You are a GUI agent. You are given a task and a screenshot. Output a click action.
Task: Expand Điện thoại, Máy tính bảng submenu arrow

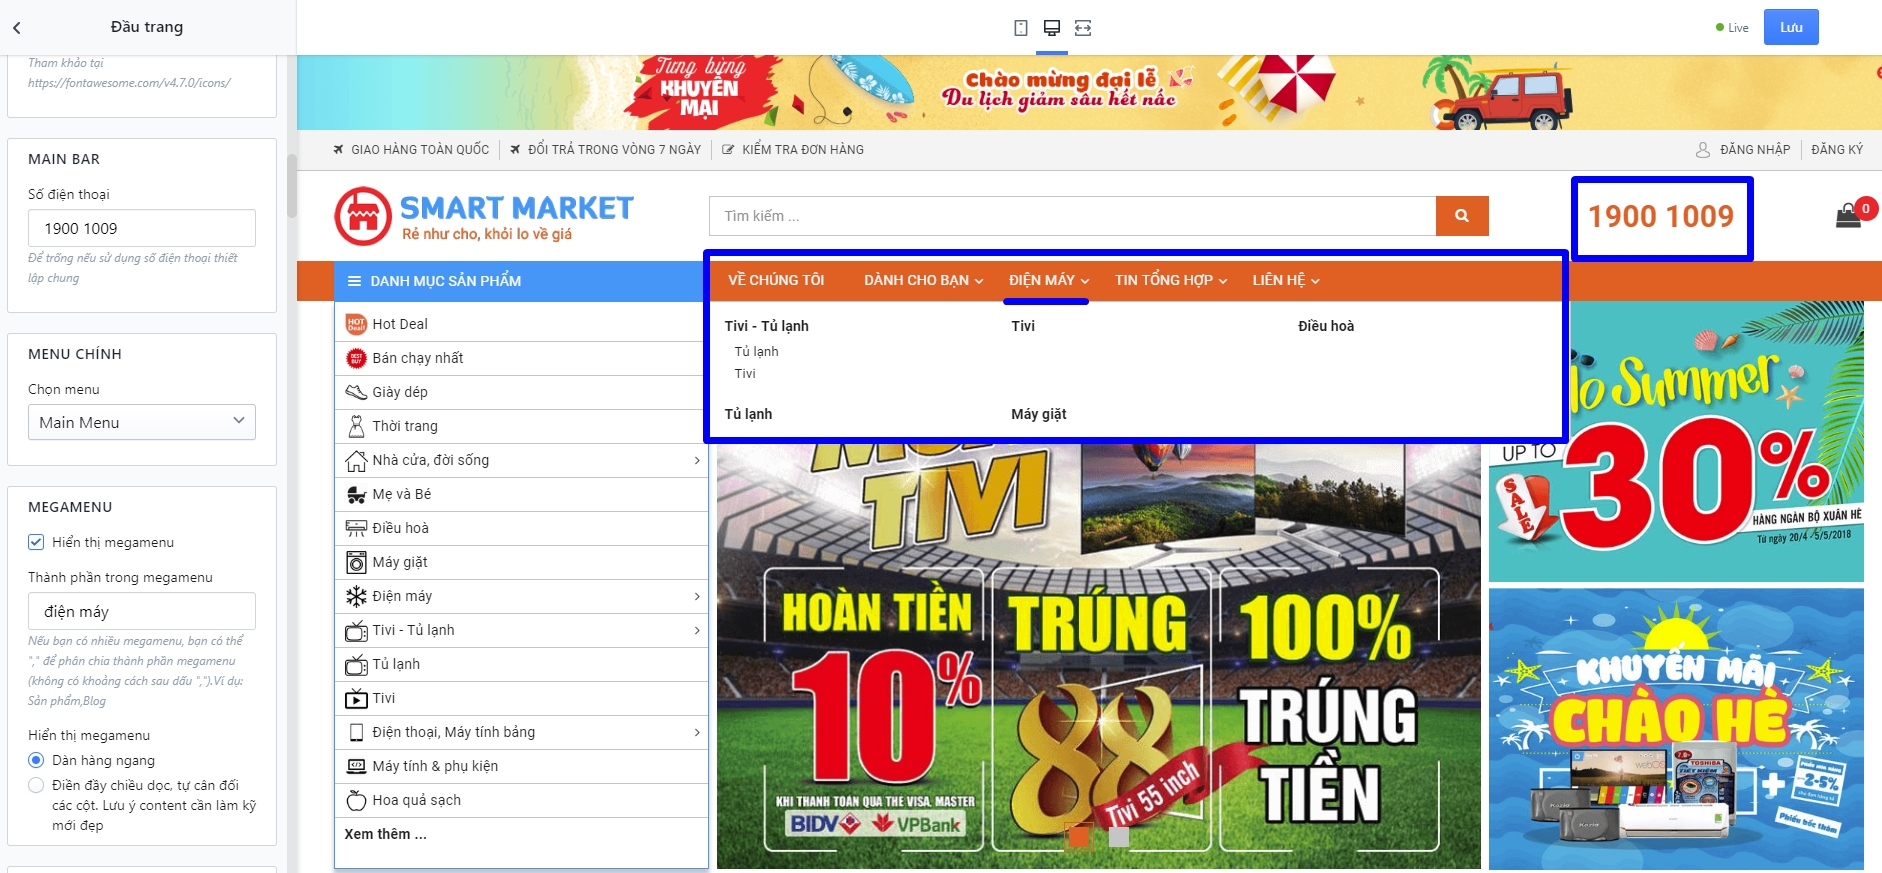click(697, 732)
